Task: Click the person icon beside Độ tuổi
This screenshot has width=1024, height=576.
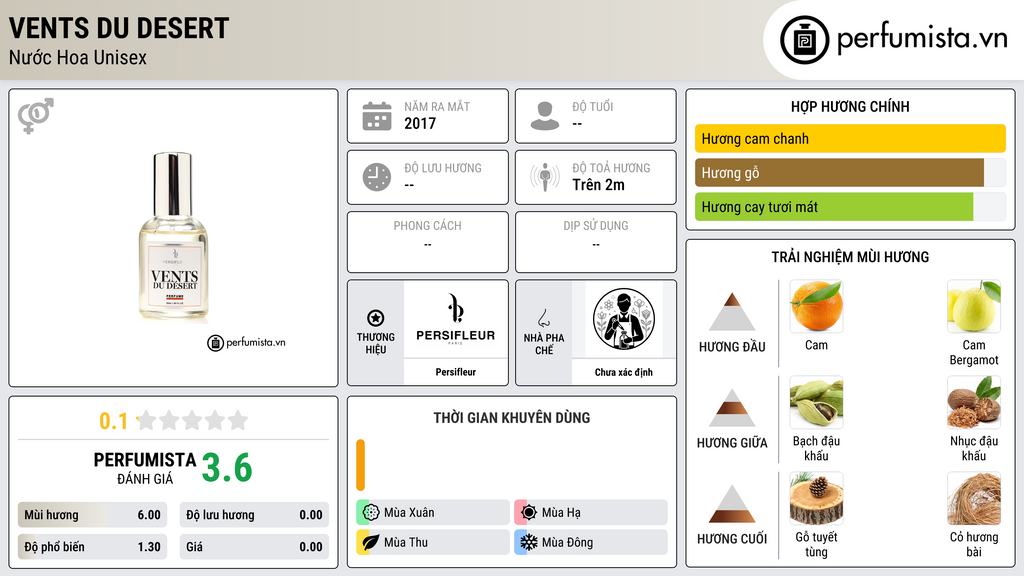Action: 545,116
